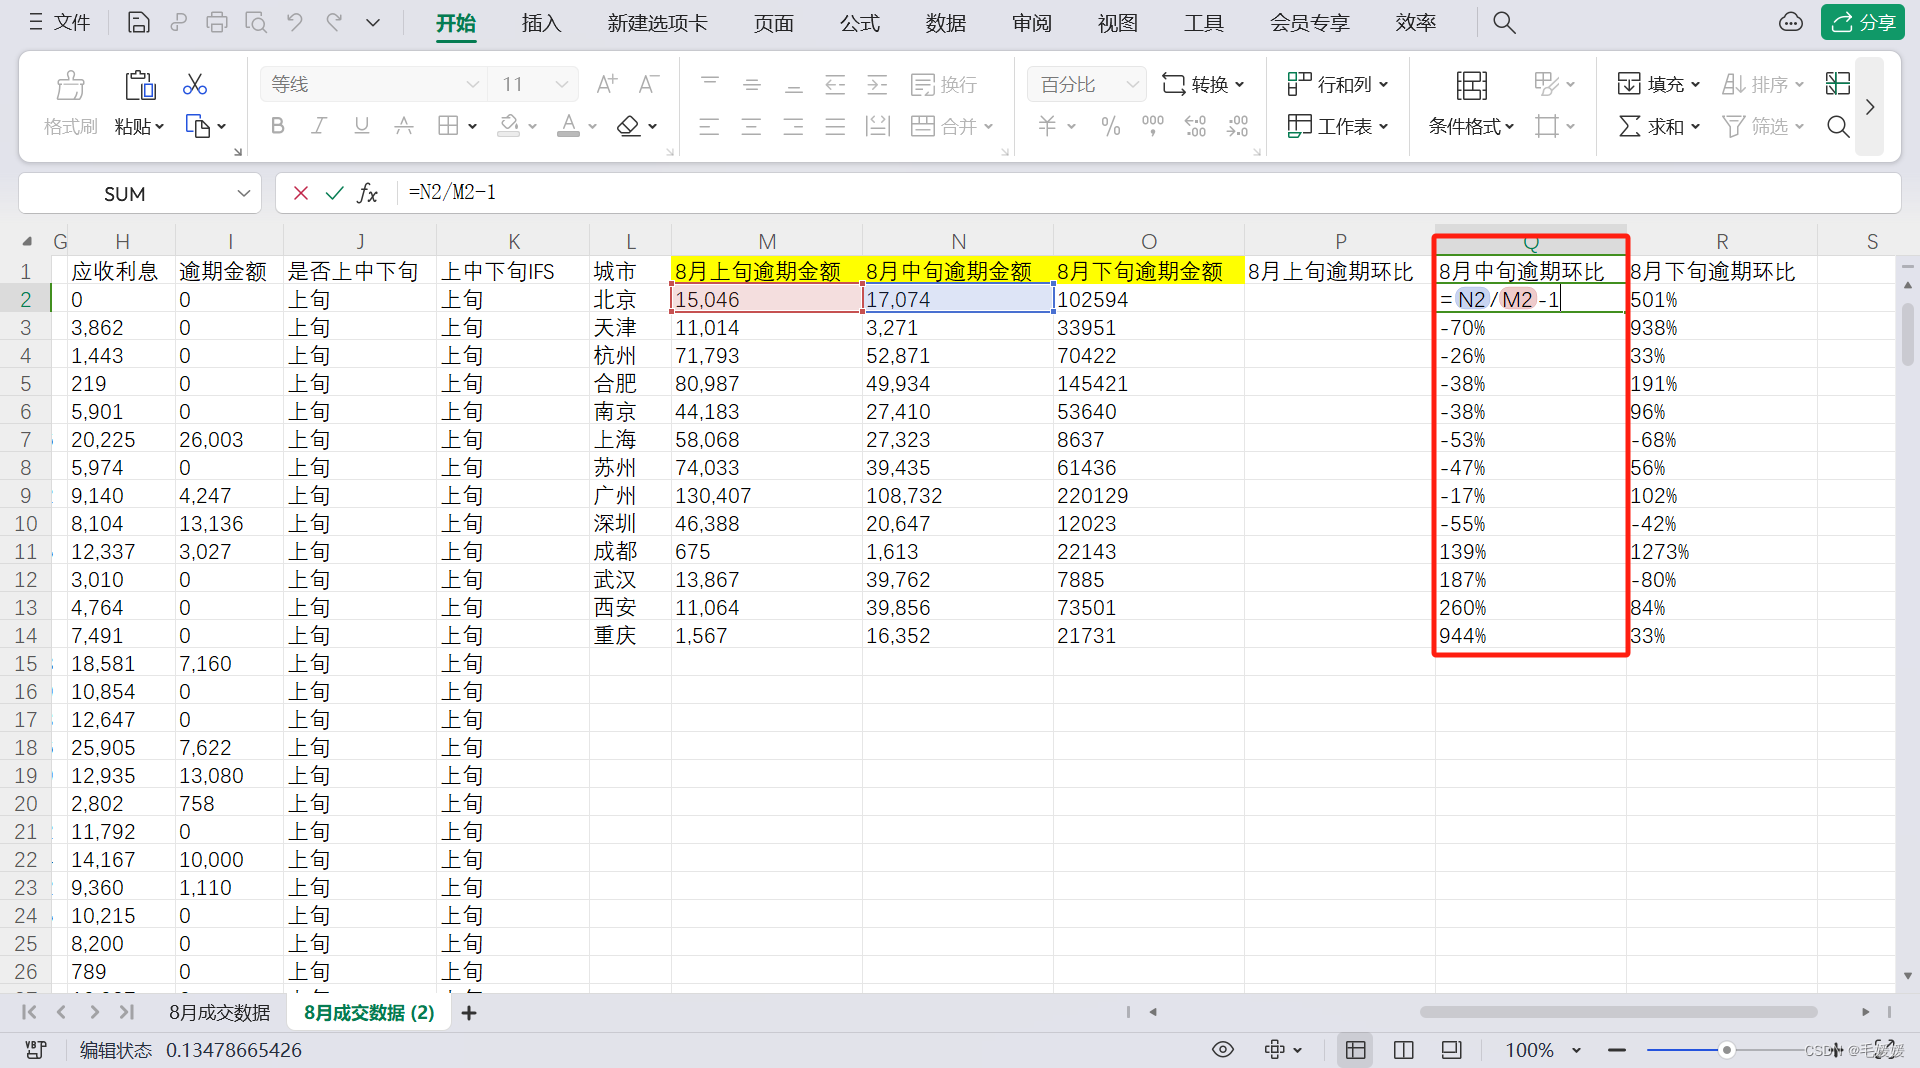Switch to the 公式 ribbon tab
Viewport: 1920px width, 1068px height.
point(860,23)
